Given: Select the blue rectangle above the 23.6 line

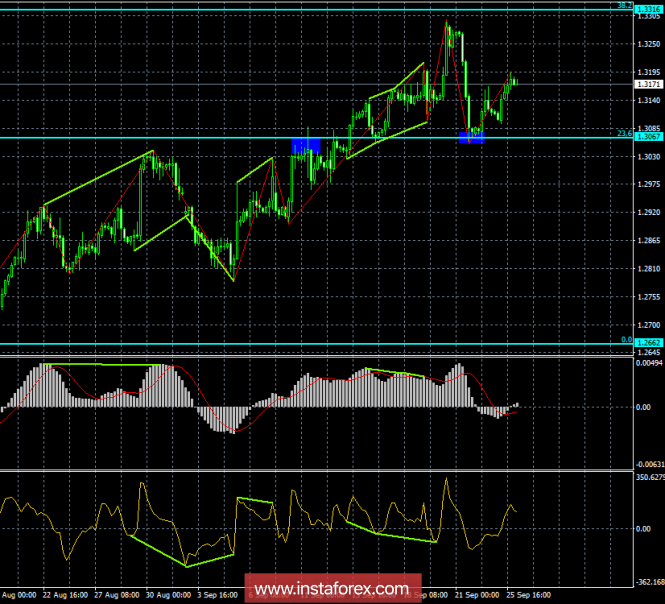Looking at the screenshot, I should [305, 145].
